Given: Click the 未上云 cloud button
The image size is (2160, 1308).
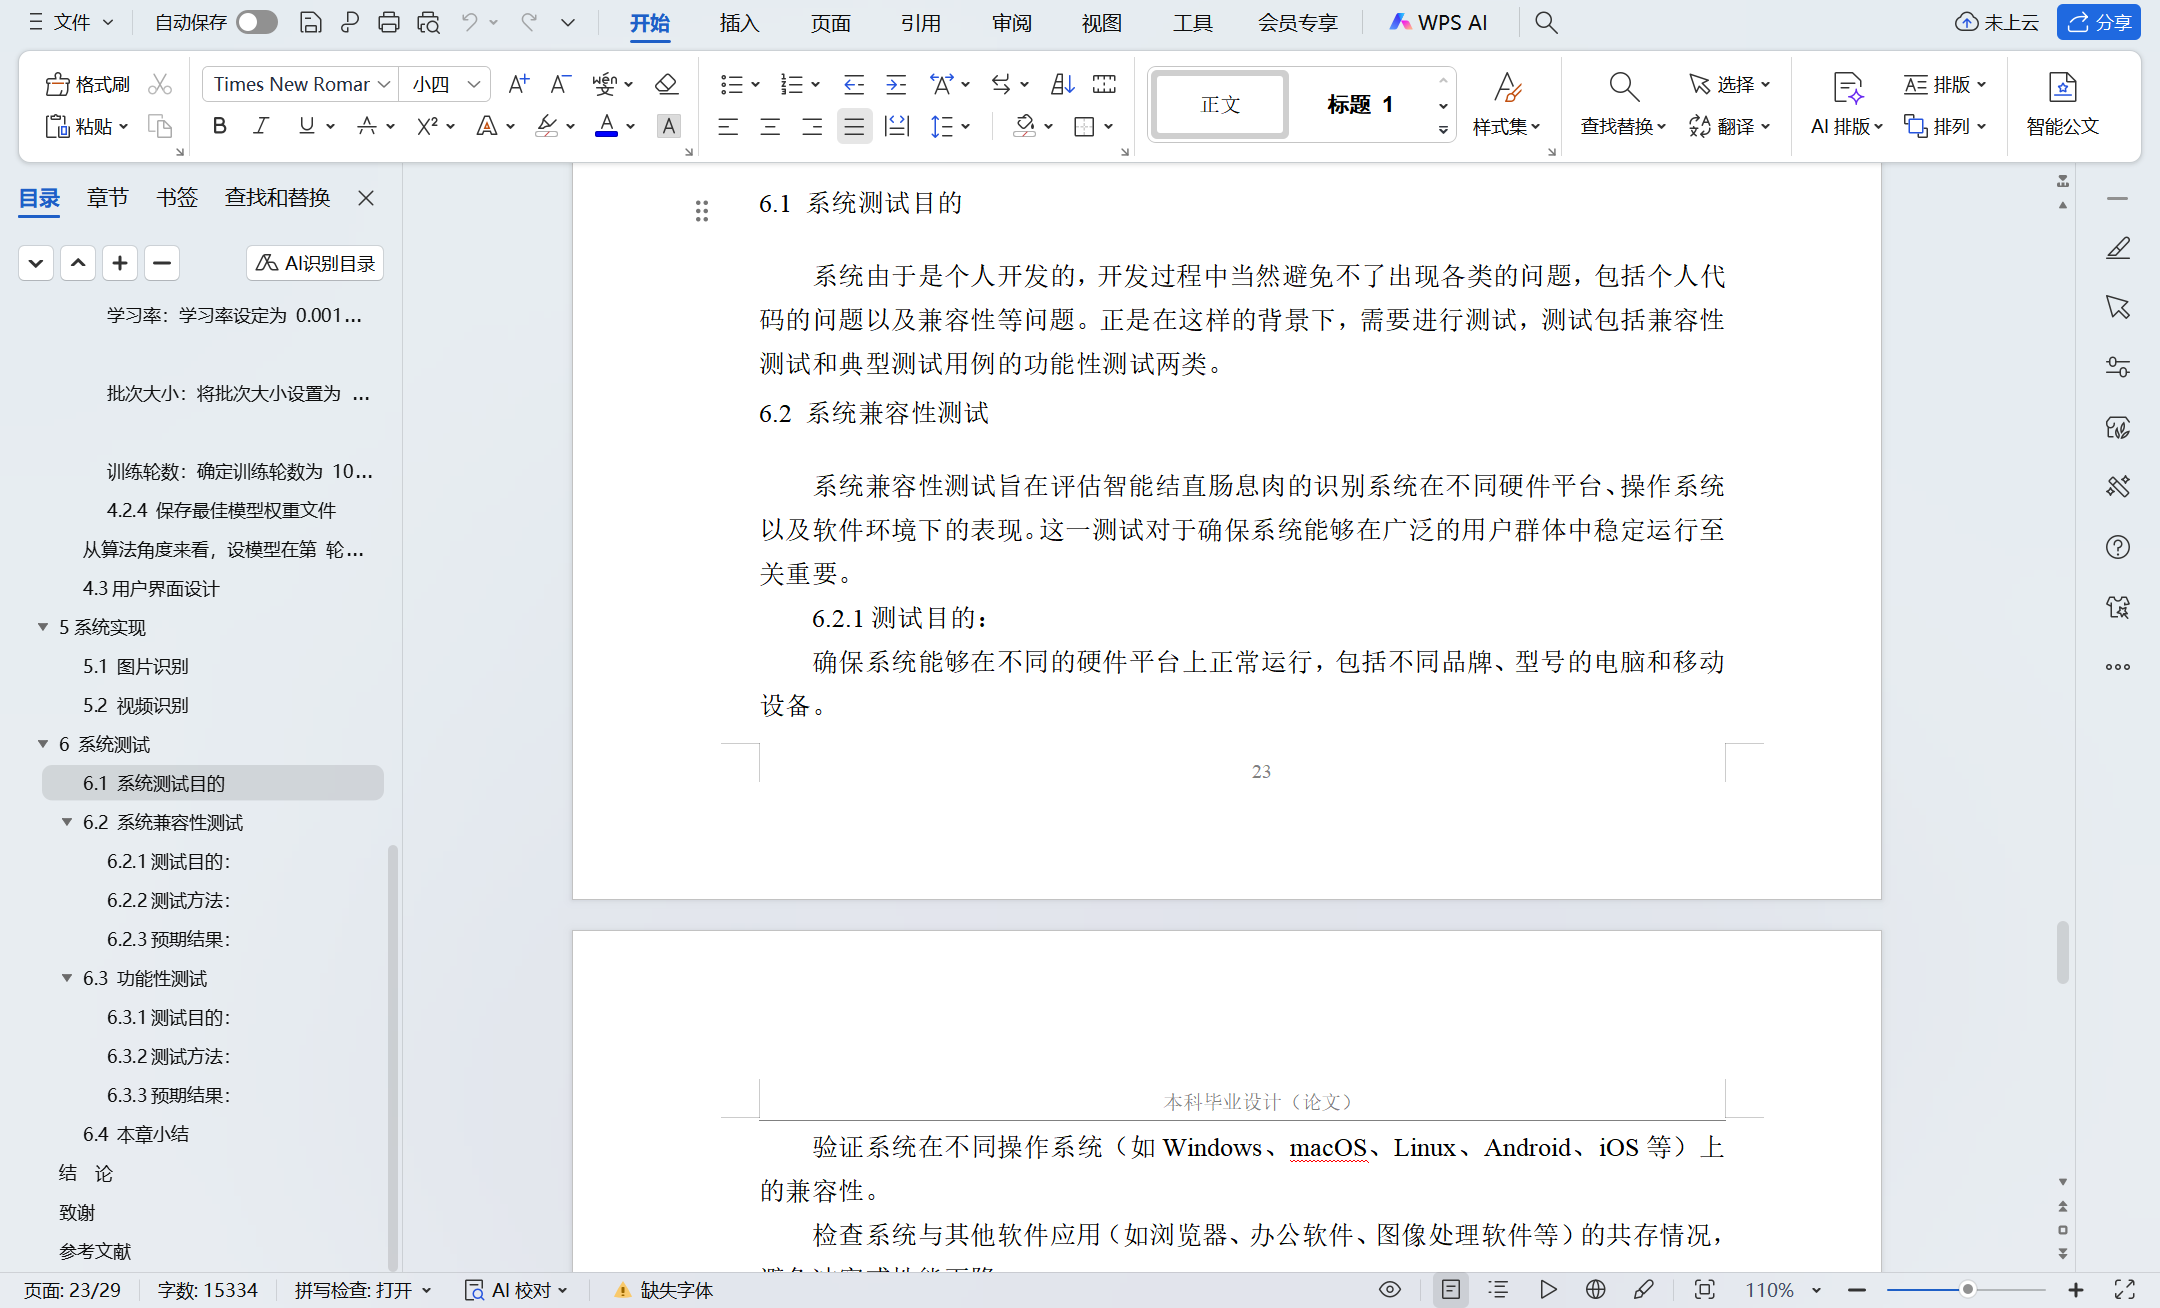Looking at the screenshot, I should click(x=1997, y=22).
